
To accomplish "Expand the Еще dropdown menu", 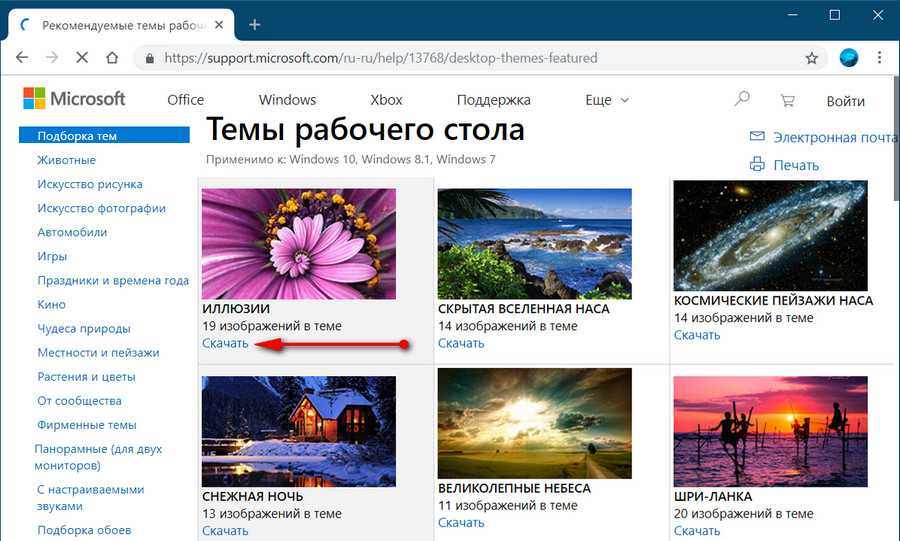I will point(607,100).
